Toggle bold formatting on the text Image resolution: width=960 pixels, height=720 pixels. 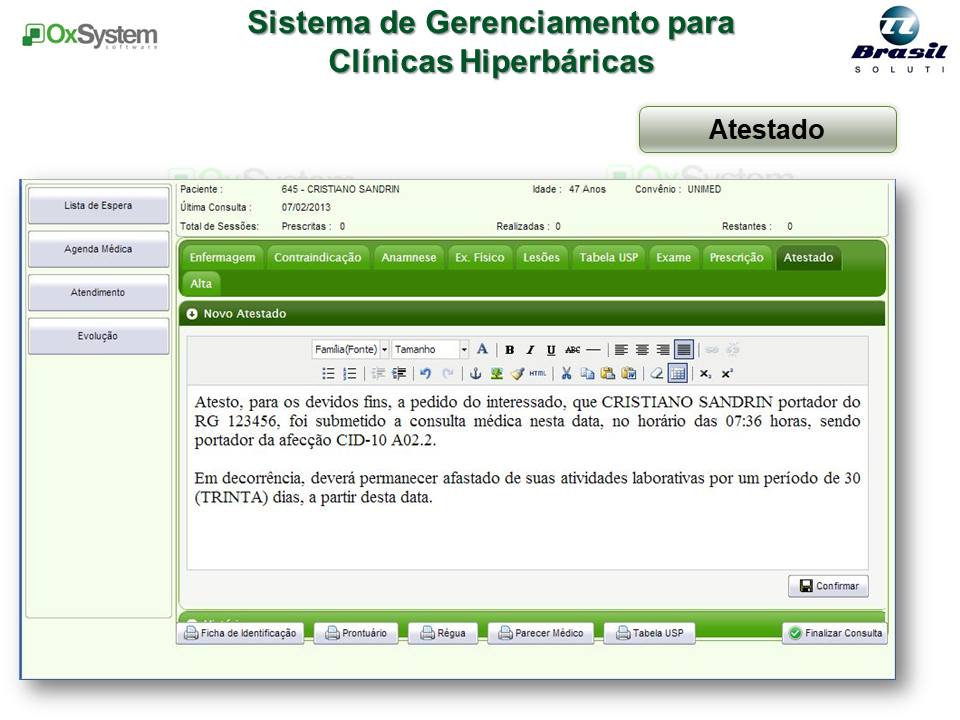[510, 350]
